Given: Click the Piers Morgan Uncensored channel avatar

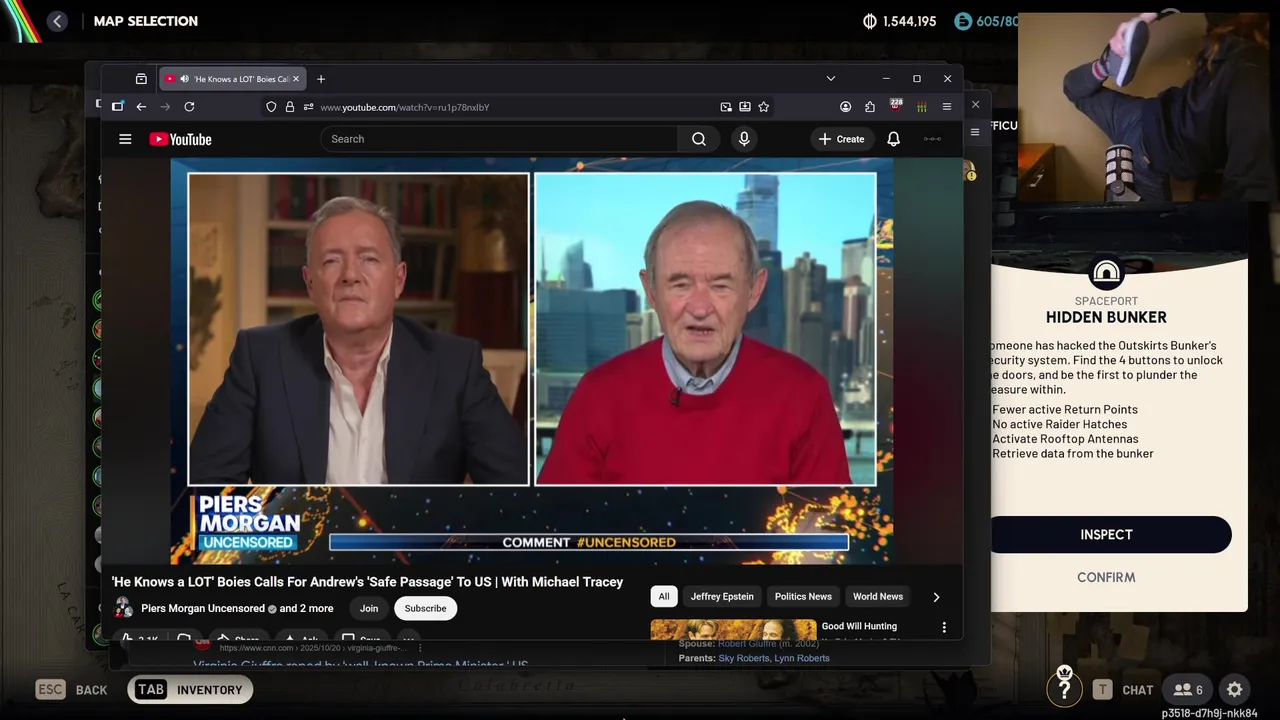Looking at the screenshot, I should coord(123,608).
